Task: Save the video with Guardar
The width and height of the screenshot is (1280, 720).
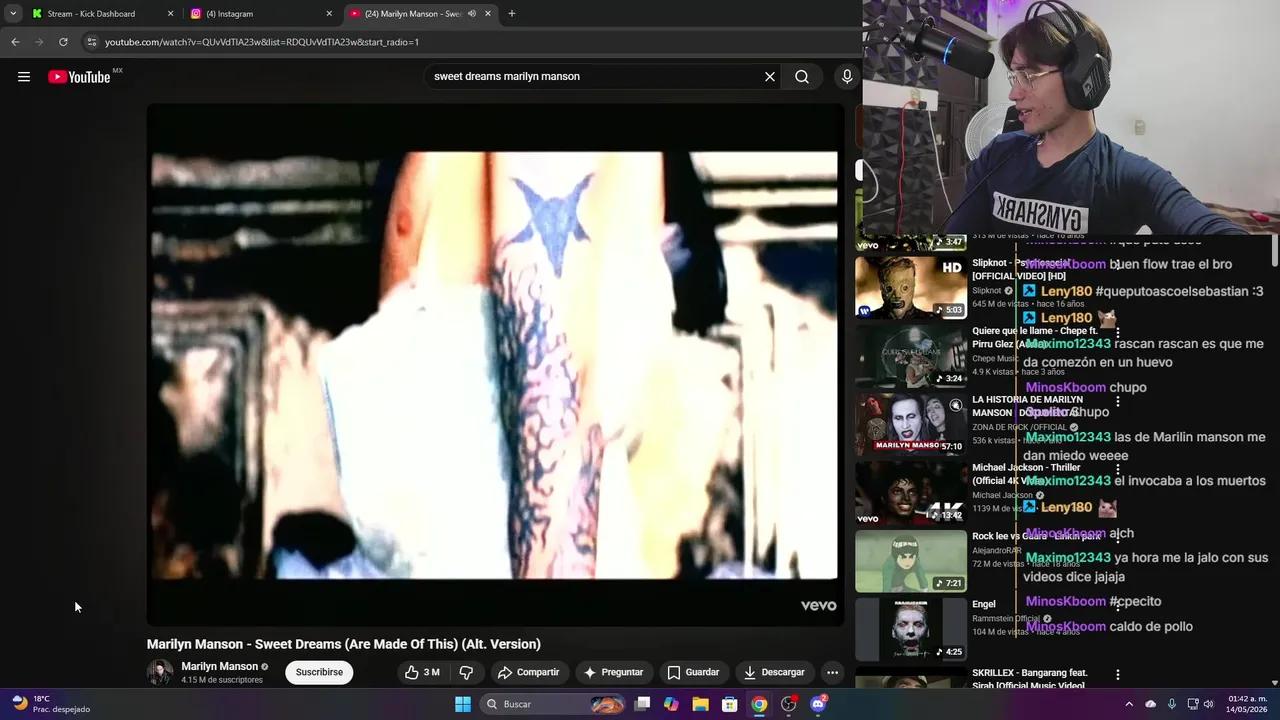Action: click(x=693, y=672)
